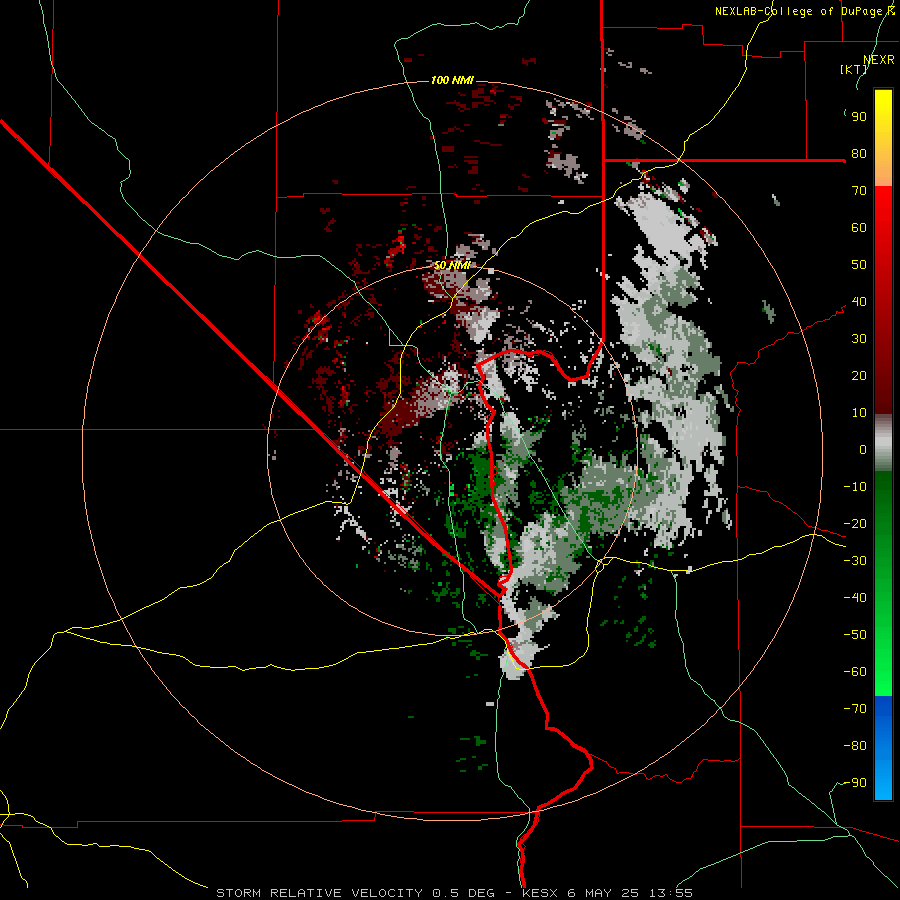
Task: Click the yellow segment of the color bar
Action: point(883,138)
